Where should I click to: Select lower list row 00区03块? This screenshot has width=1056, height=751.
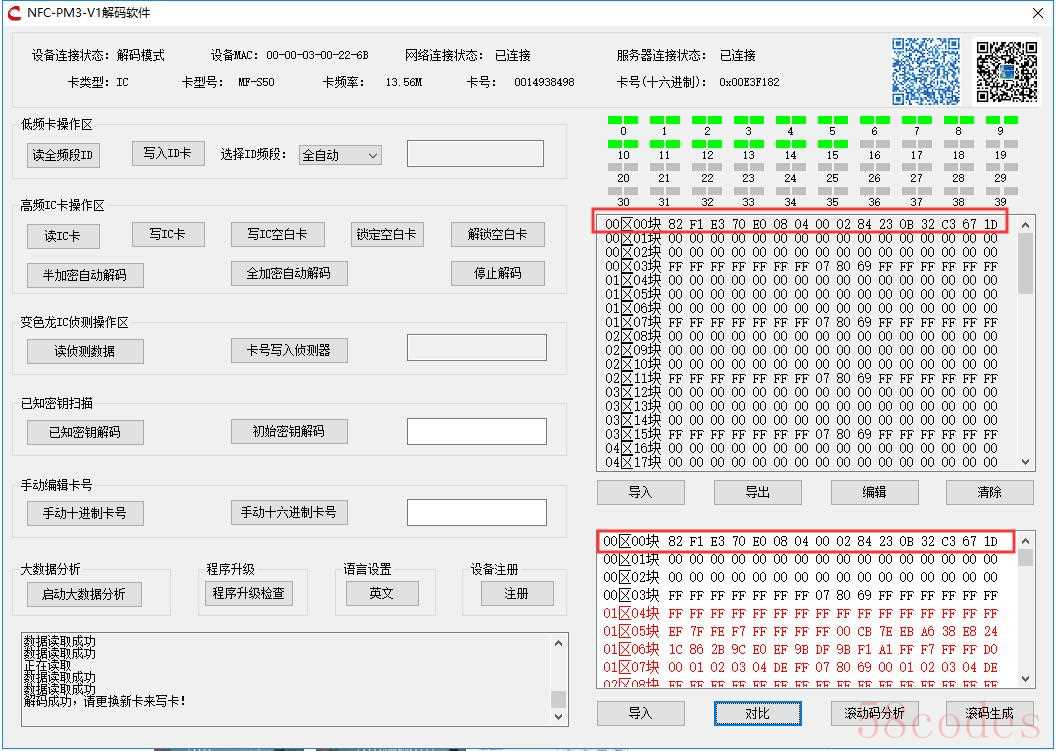click(801, 595)
